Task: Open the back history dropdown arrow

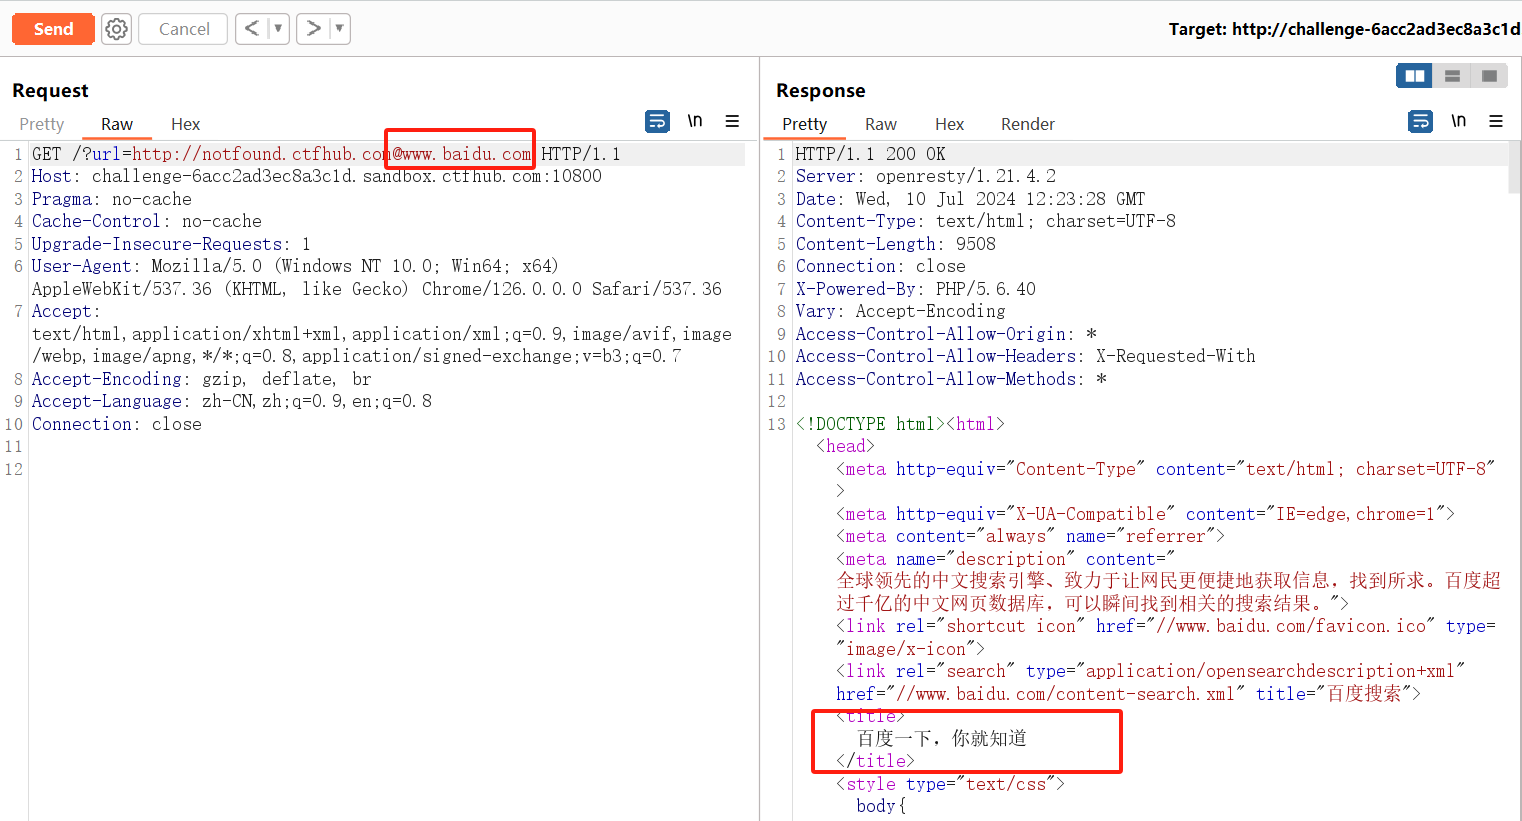Action: [x=278, y=28]
